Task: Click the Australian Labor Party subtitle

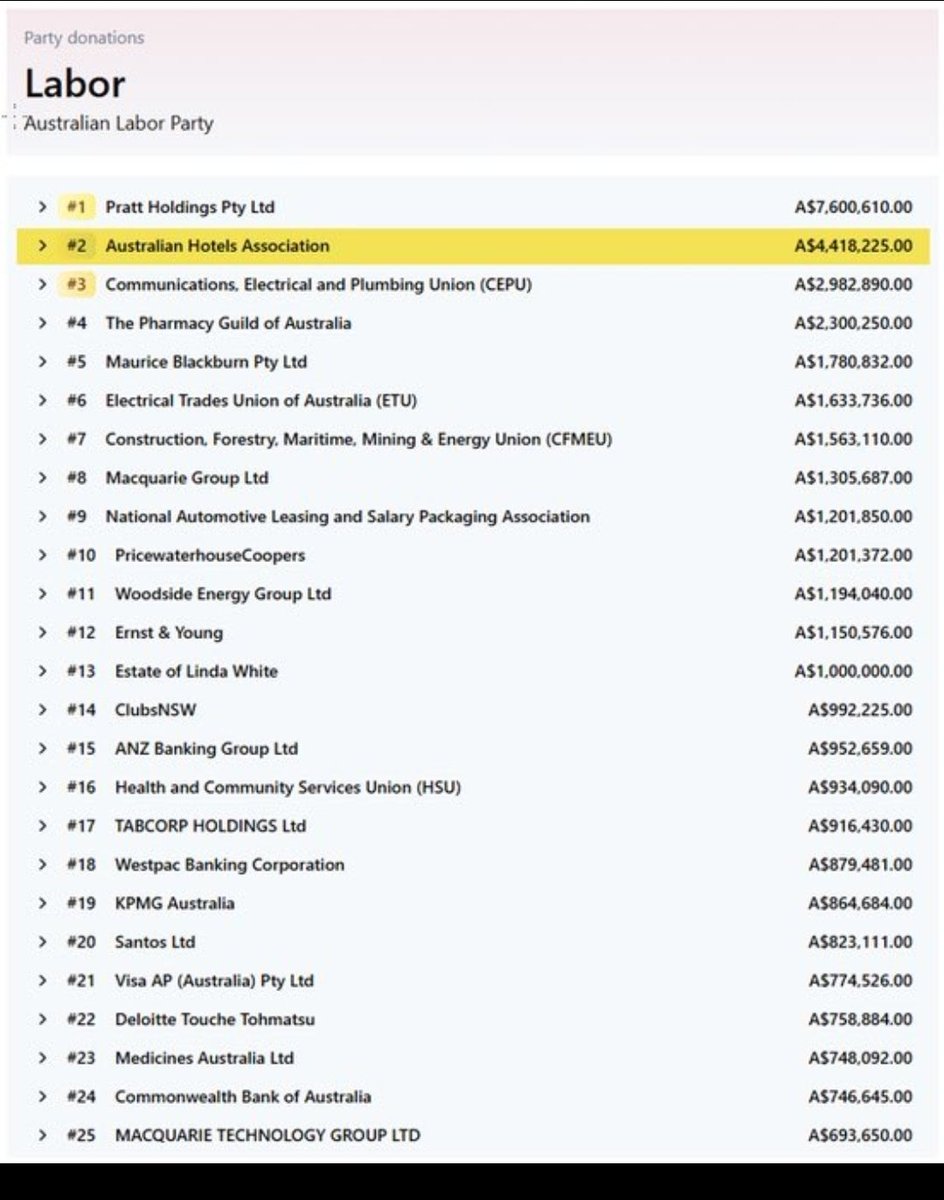Action: [118, 124]
